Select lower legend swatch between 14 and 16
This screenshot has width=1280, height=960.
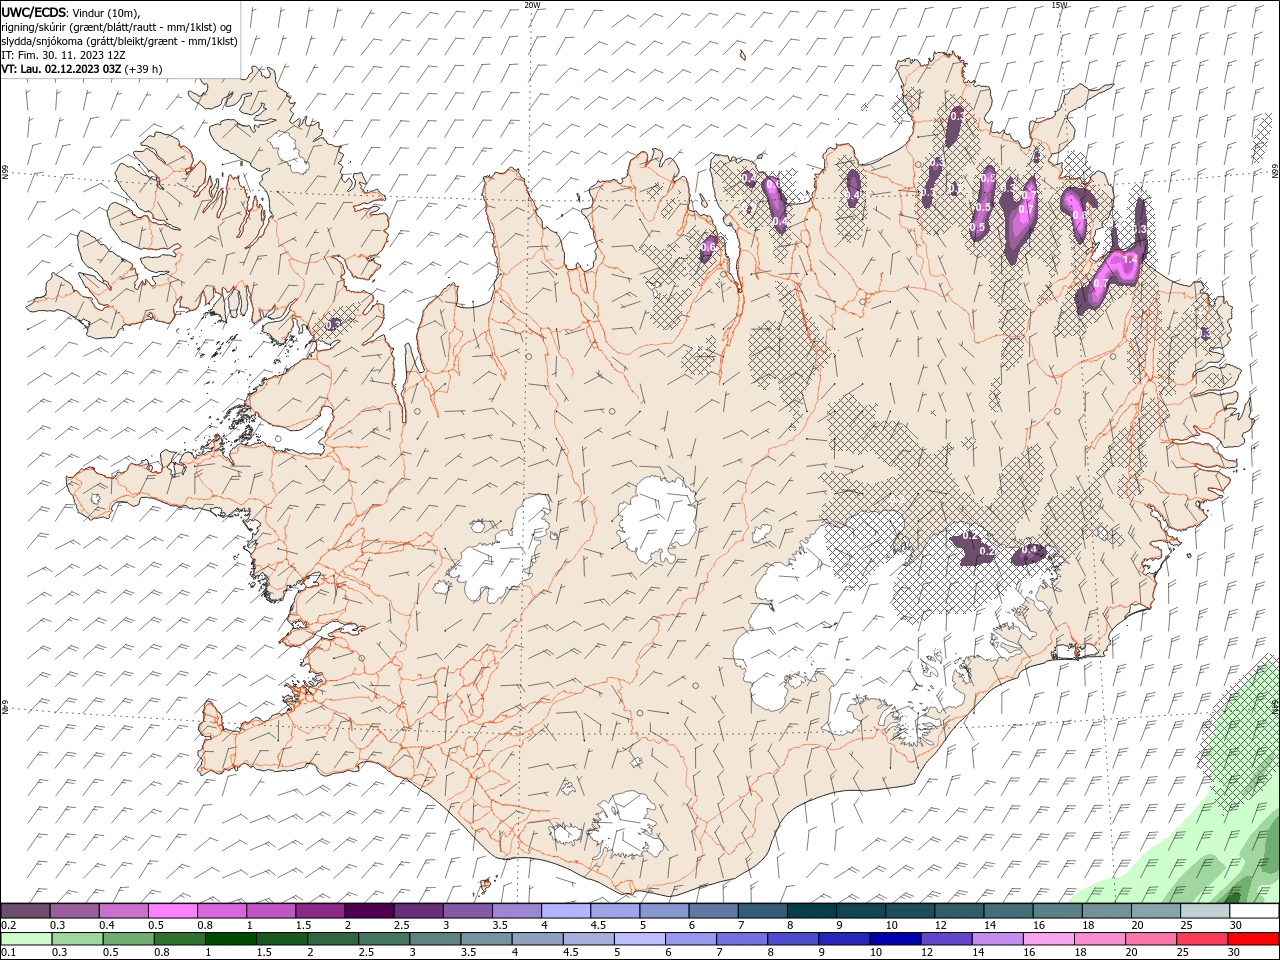[x=997, y=938]
